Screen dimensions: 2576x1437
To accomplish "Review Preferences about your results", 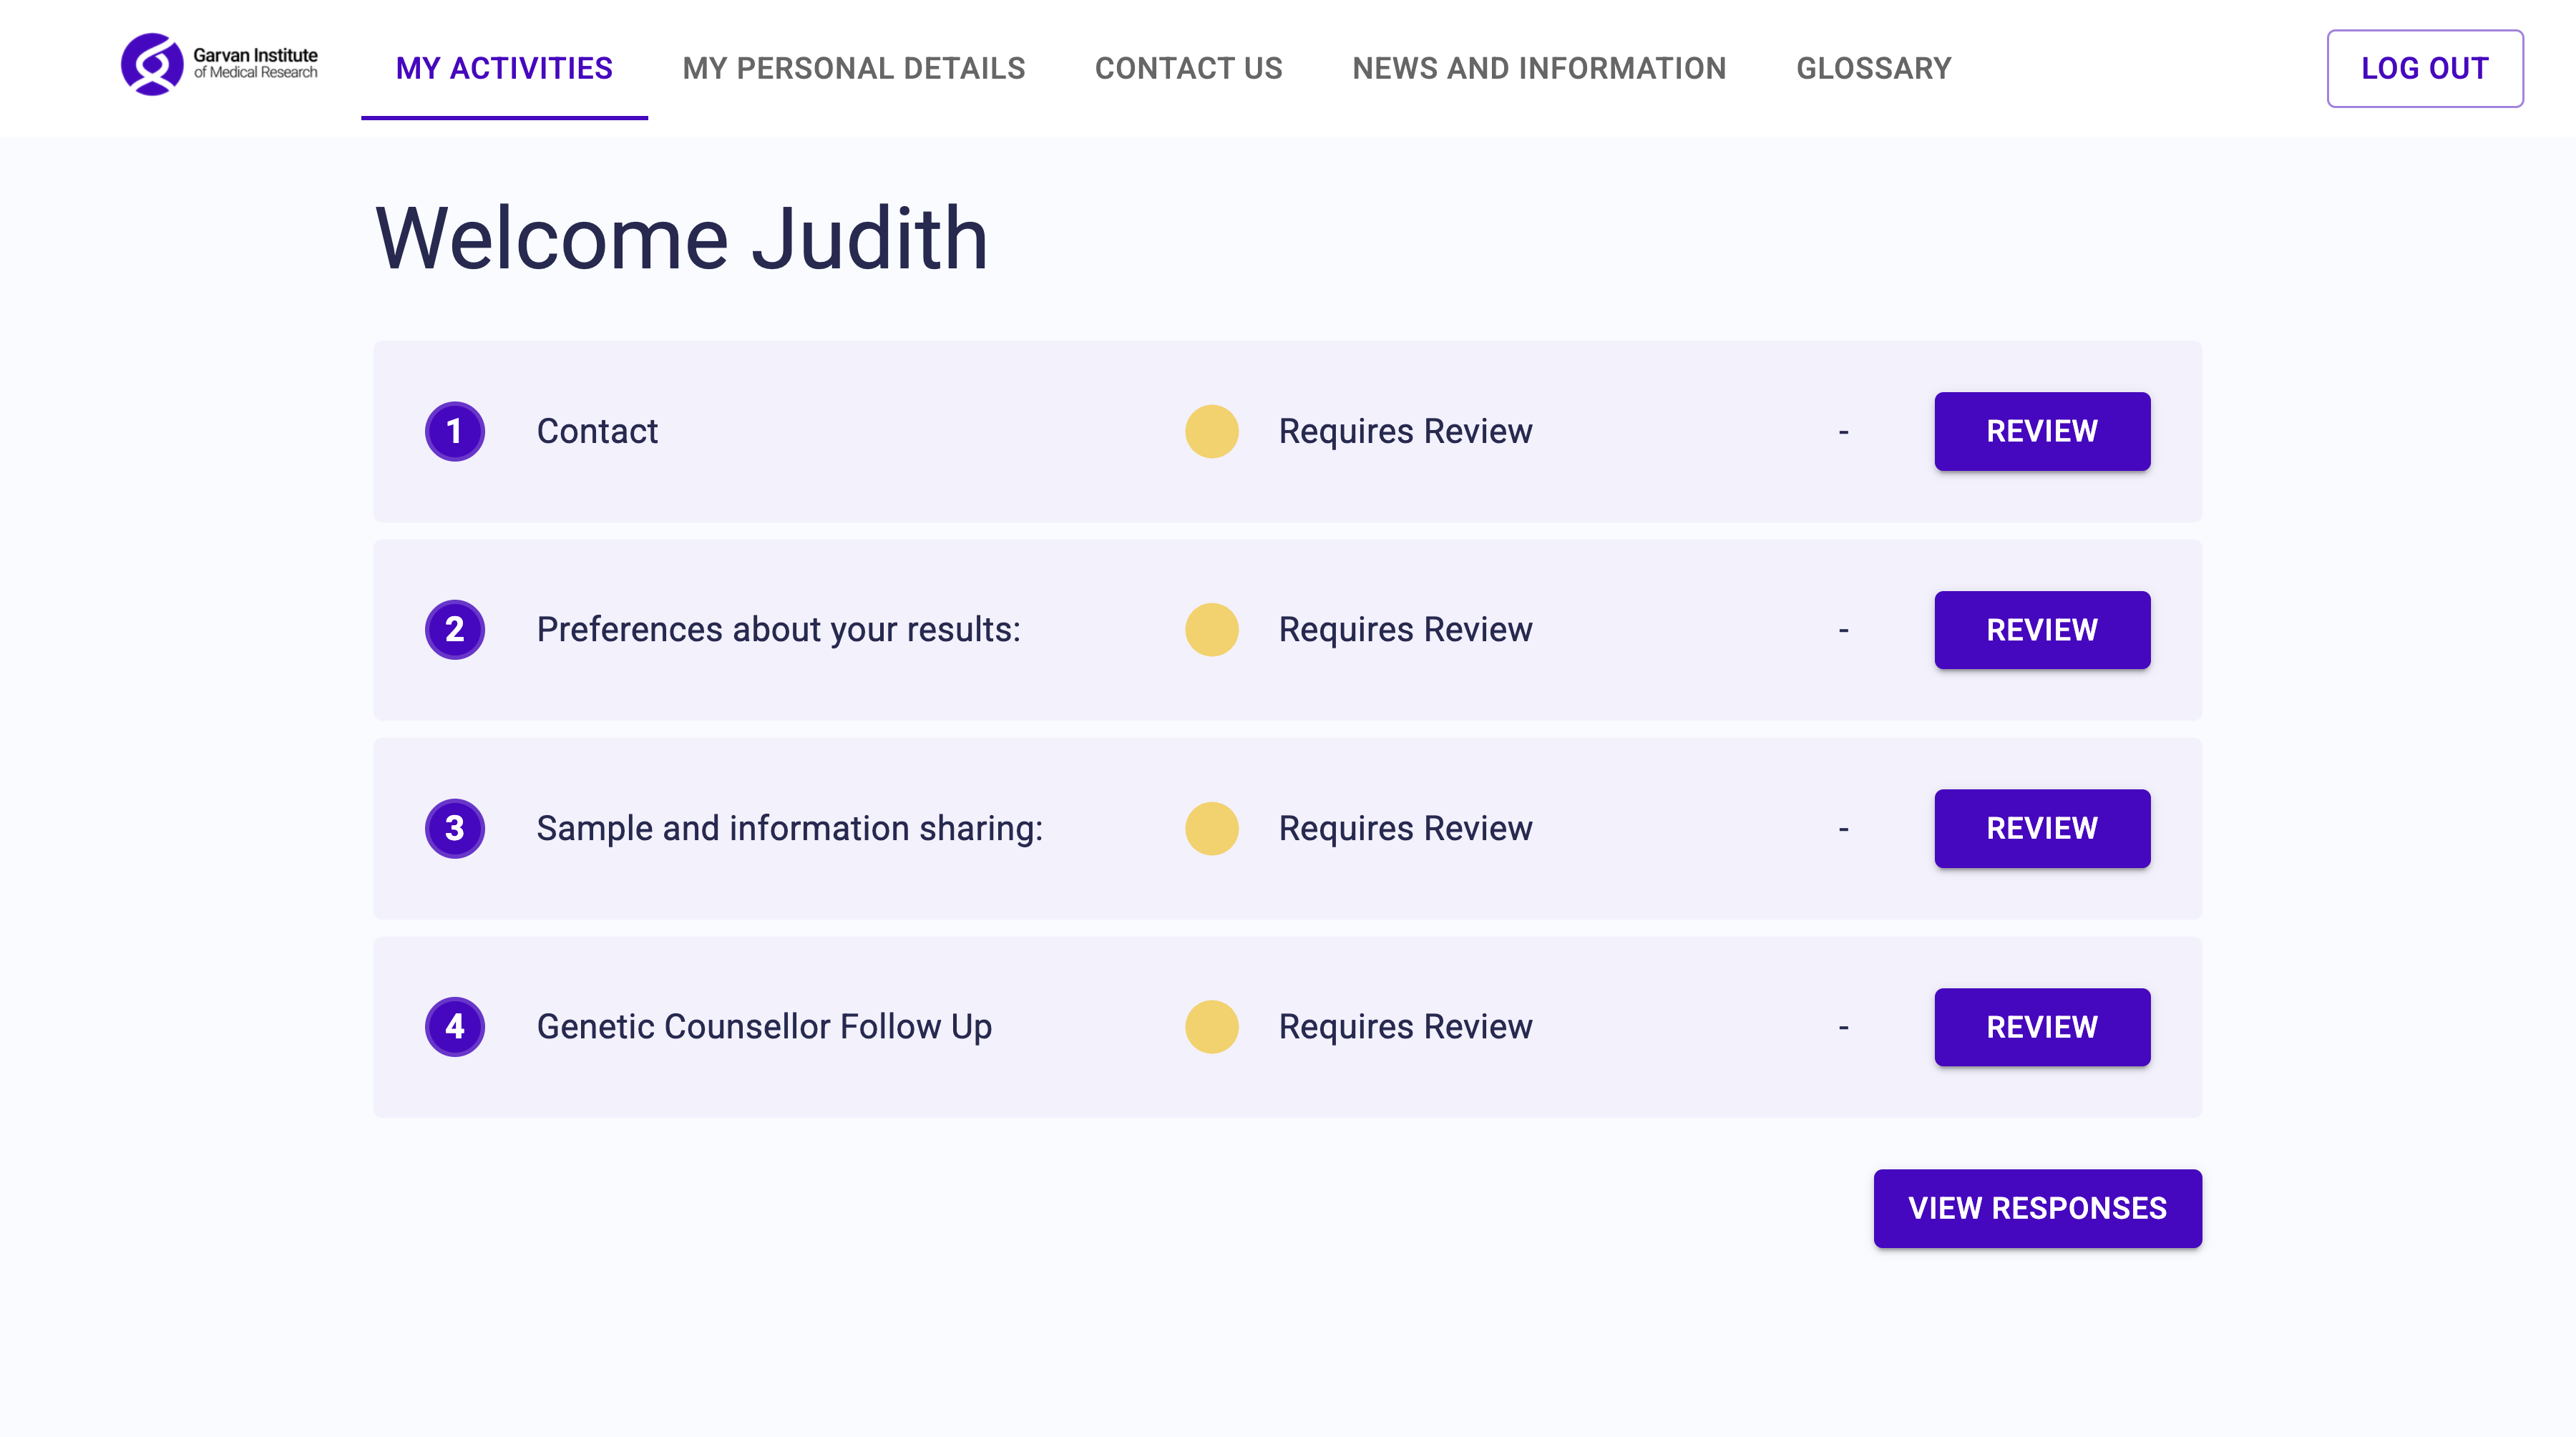I will [2041, 630].
